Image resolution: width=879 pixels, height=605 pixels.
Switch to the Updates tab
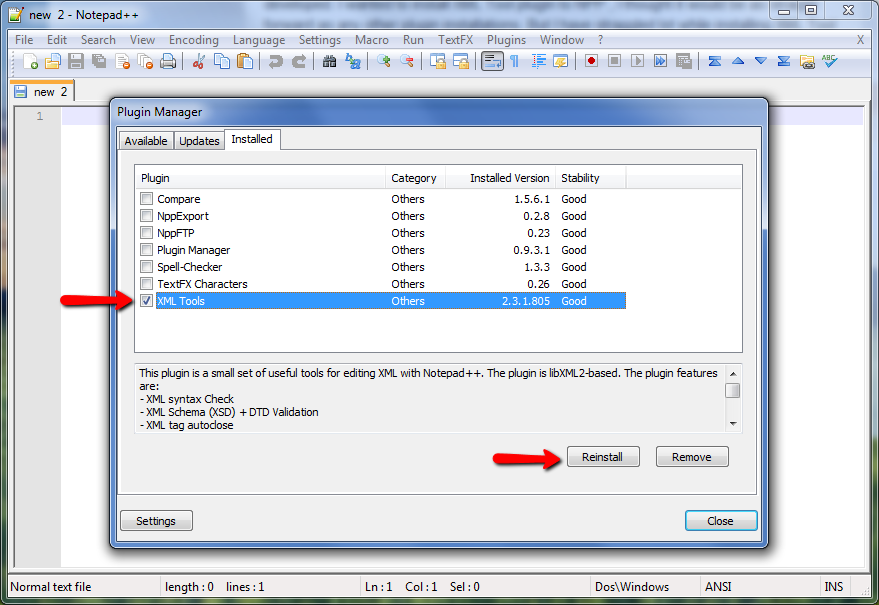click(x=199, y=141)
